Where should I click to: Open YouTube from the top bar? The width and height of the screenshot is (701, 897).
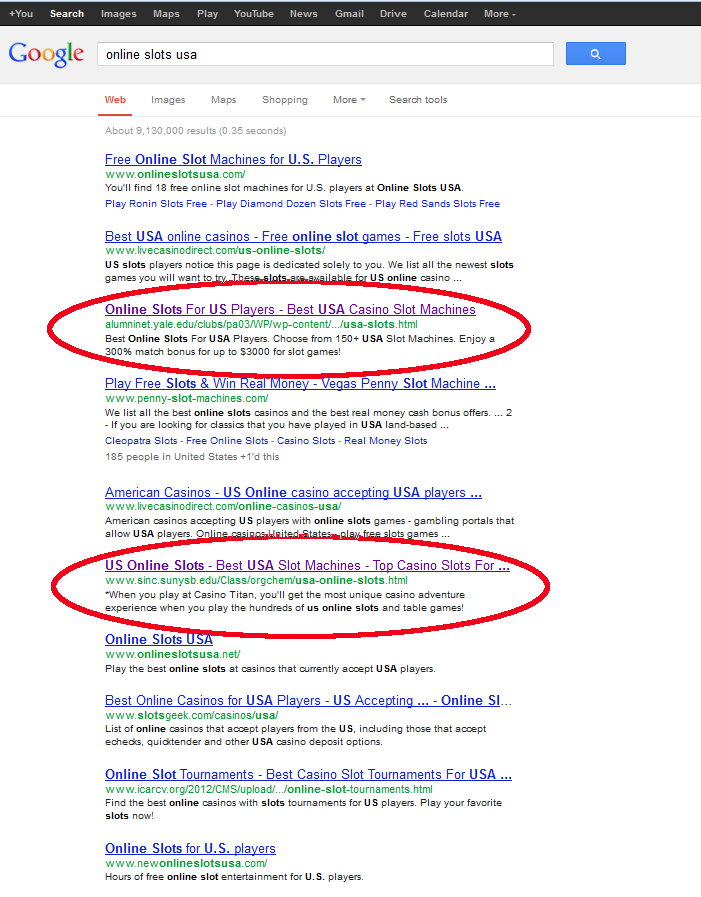click(x=254, y=14)
